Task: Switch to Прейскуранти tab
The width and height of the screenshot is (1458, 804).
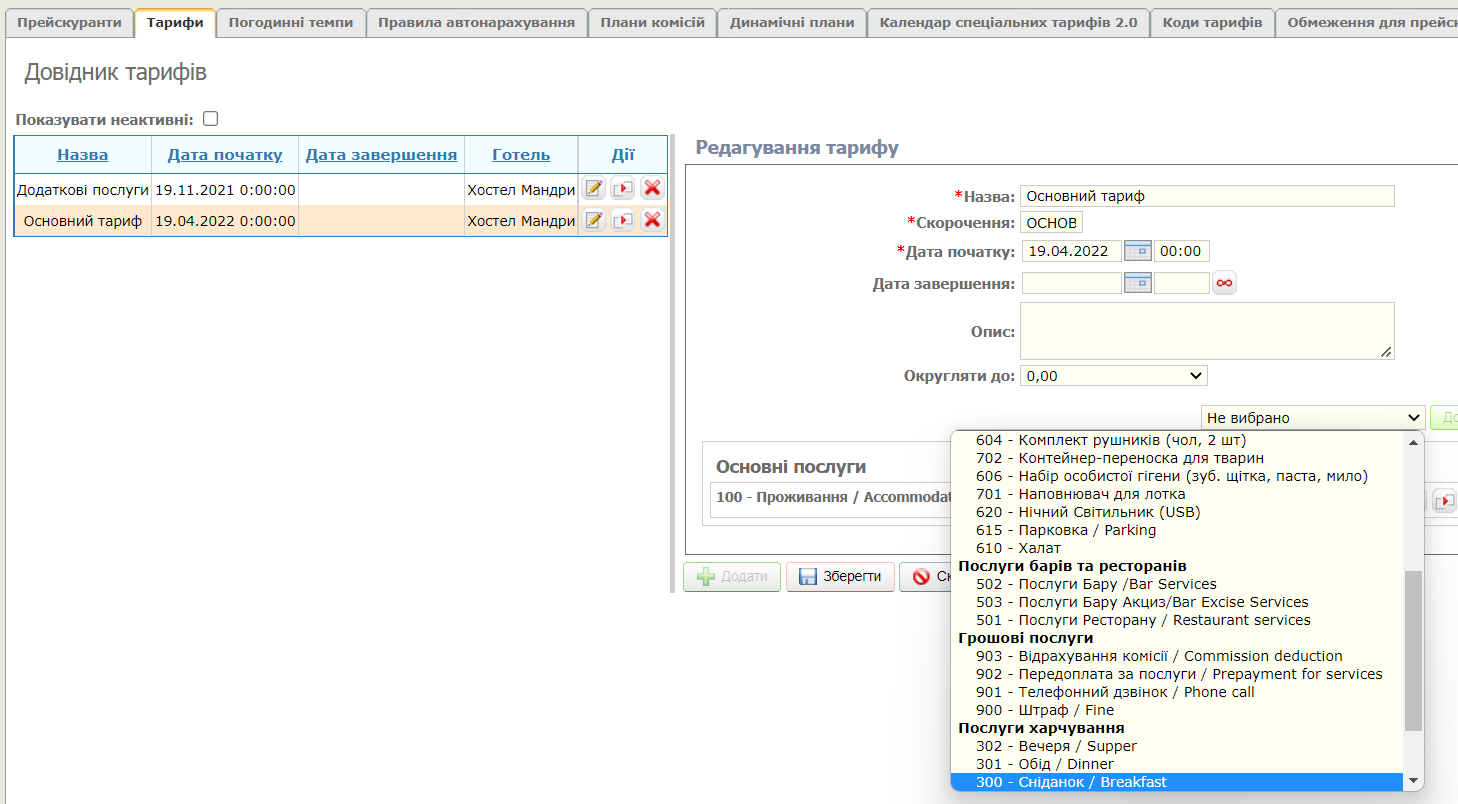Action: pyautogui.click(x=69, y=22)
